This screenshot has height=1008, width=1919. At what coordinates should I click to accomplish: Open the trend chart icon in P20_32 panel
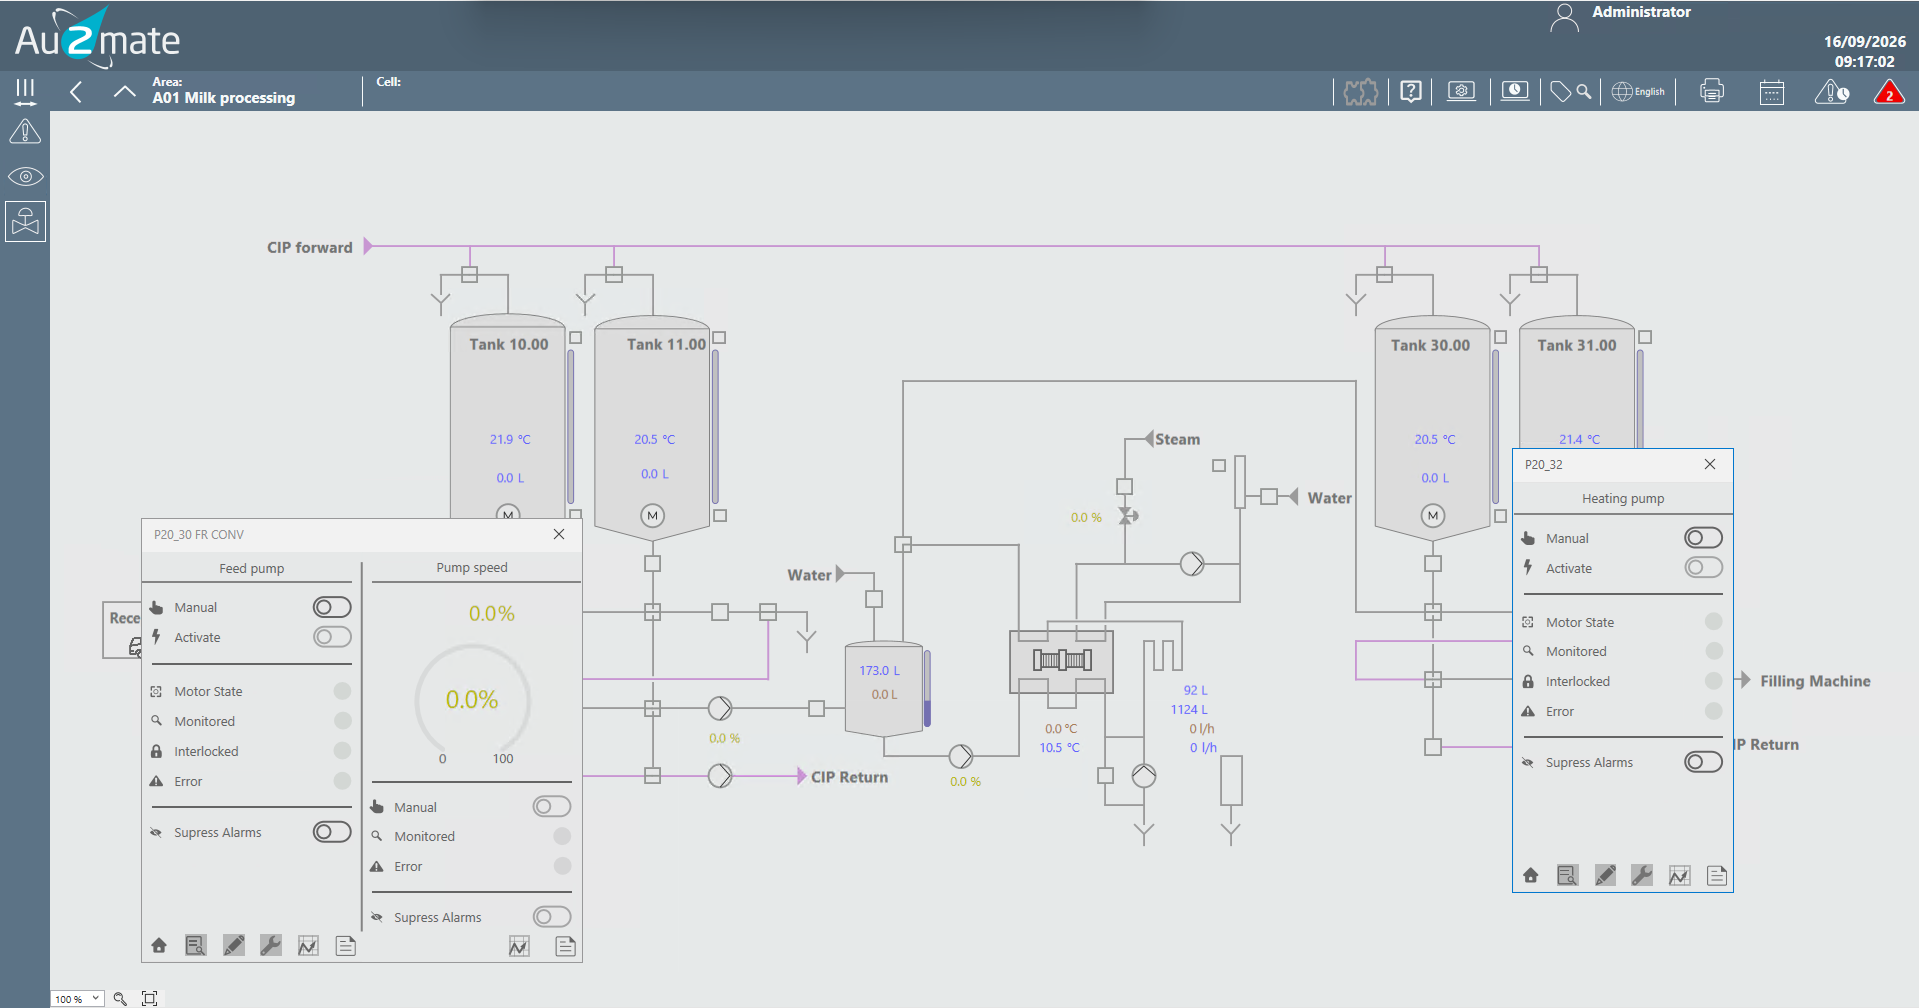point(1680,876)
